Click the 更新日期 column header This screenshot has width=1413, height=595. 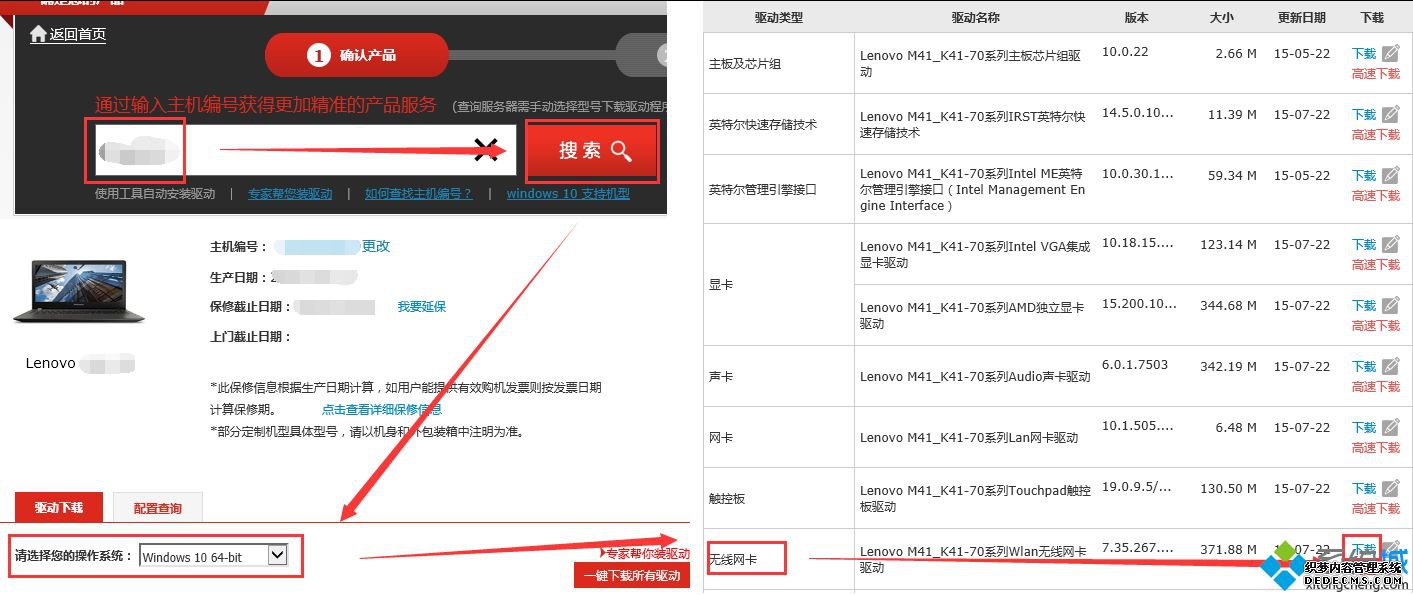tap(1301, 17)
